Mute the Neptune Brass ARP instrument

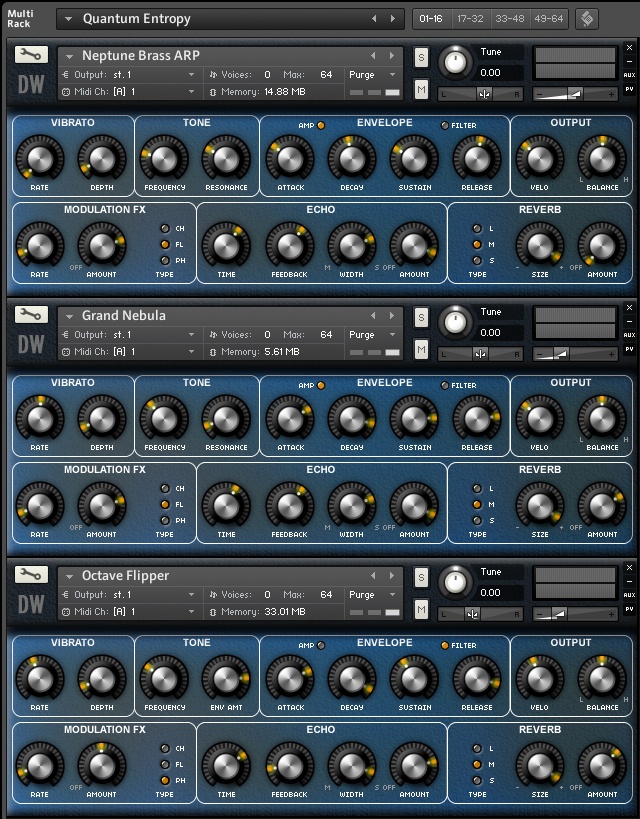421,91
